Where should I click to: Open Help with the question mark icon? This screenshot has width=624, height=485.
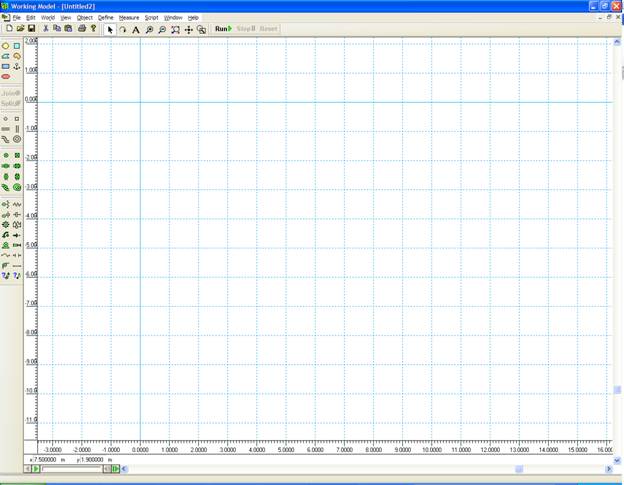pos(94,29)
